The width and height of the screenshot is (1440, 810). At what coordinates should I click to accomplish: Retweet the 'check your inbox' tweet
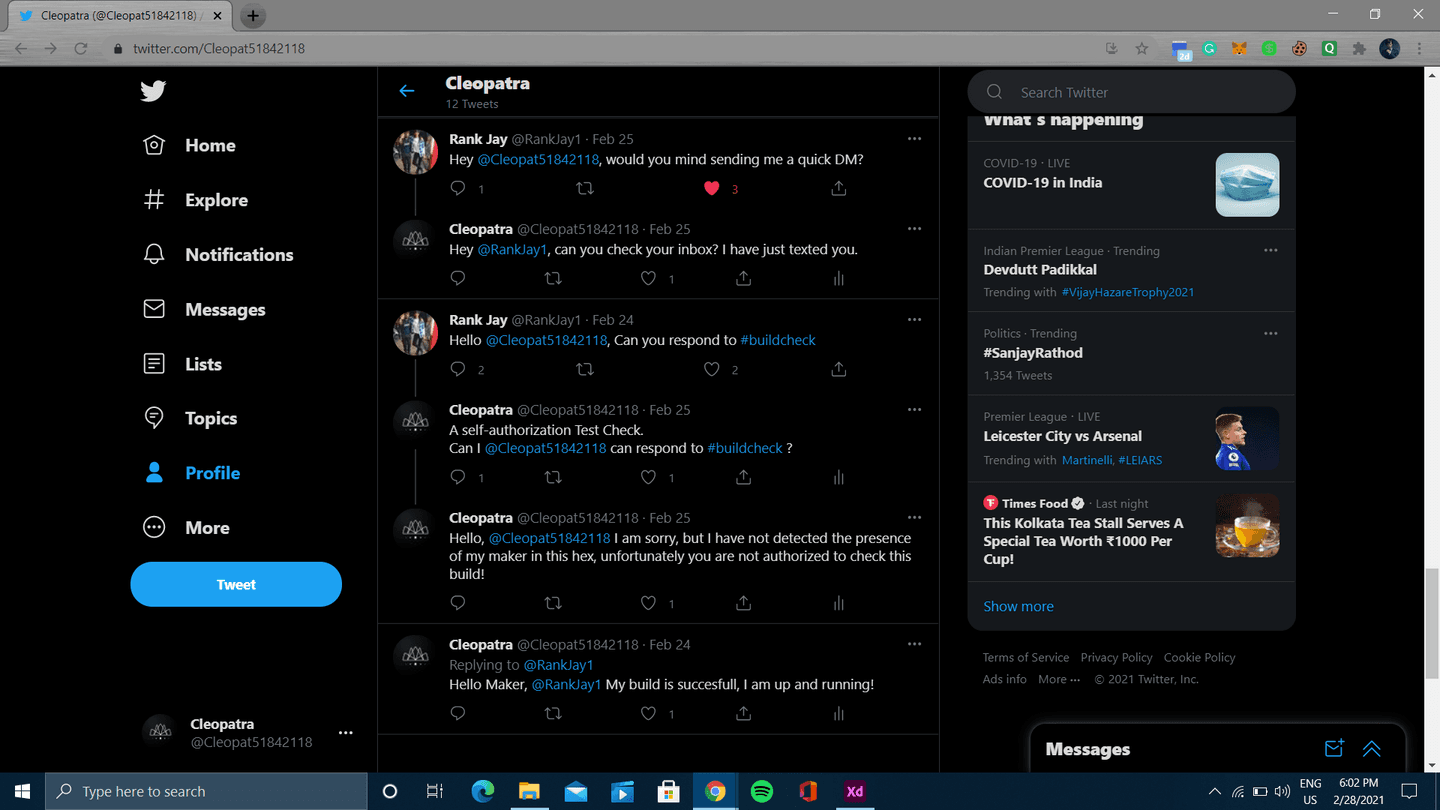pos(552,279)
